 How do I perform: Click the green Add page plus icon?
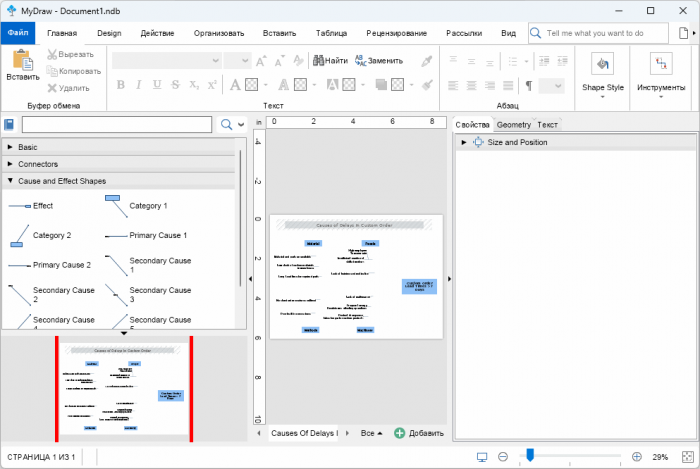[400, 433]
